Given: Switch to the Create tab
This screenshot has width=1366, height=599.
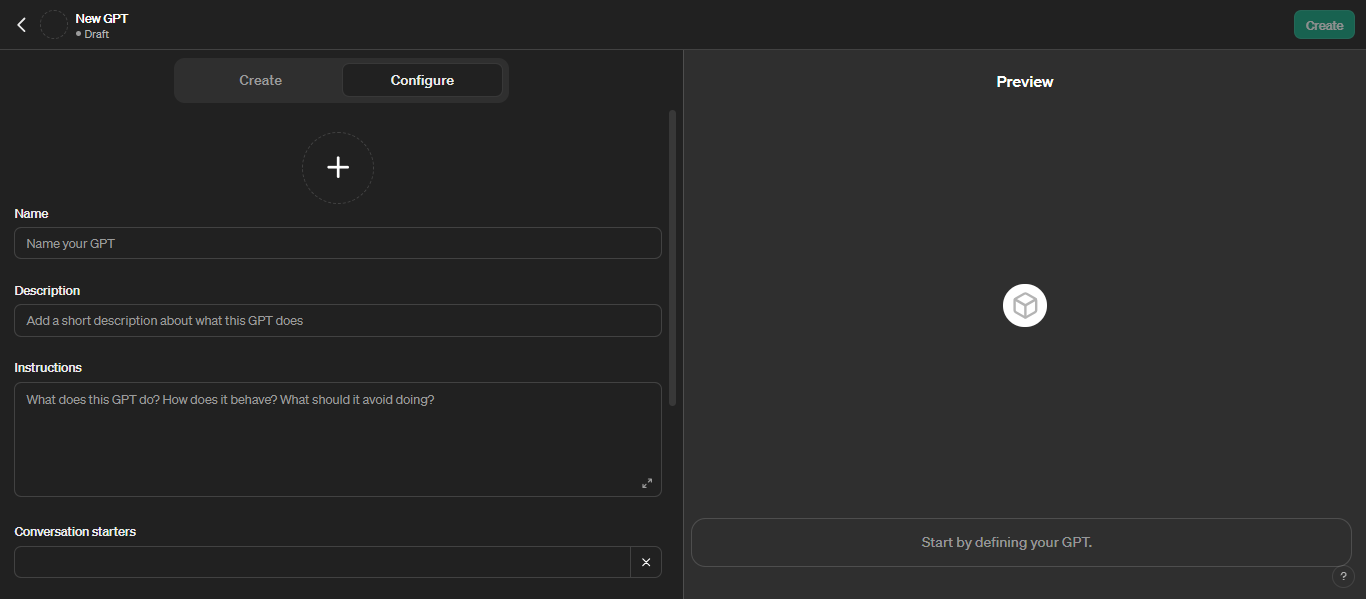Looking at the screenshot, I should pos(260,80).
